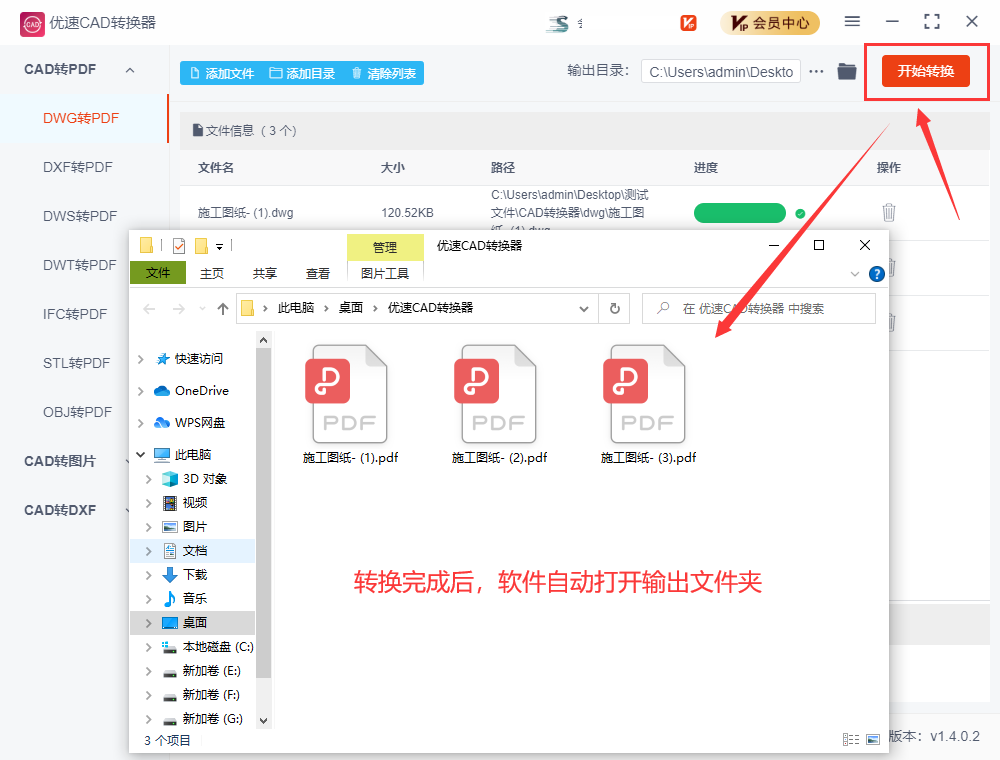Click the Explorer back arrow
This screenshot has width=1000, height=760.
click(x=149, y=309)
